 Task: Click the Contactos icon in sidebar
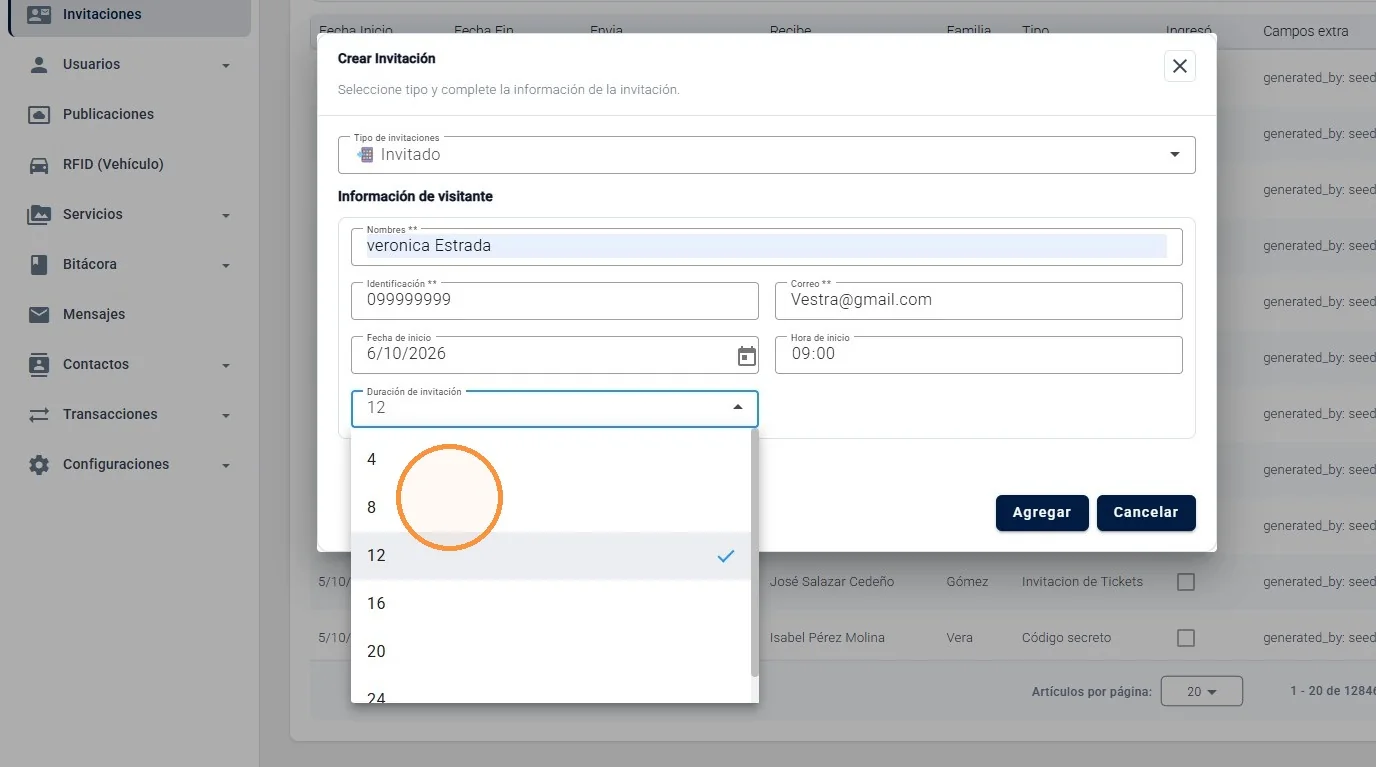[x=39, y=364]
